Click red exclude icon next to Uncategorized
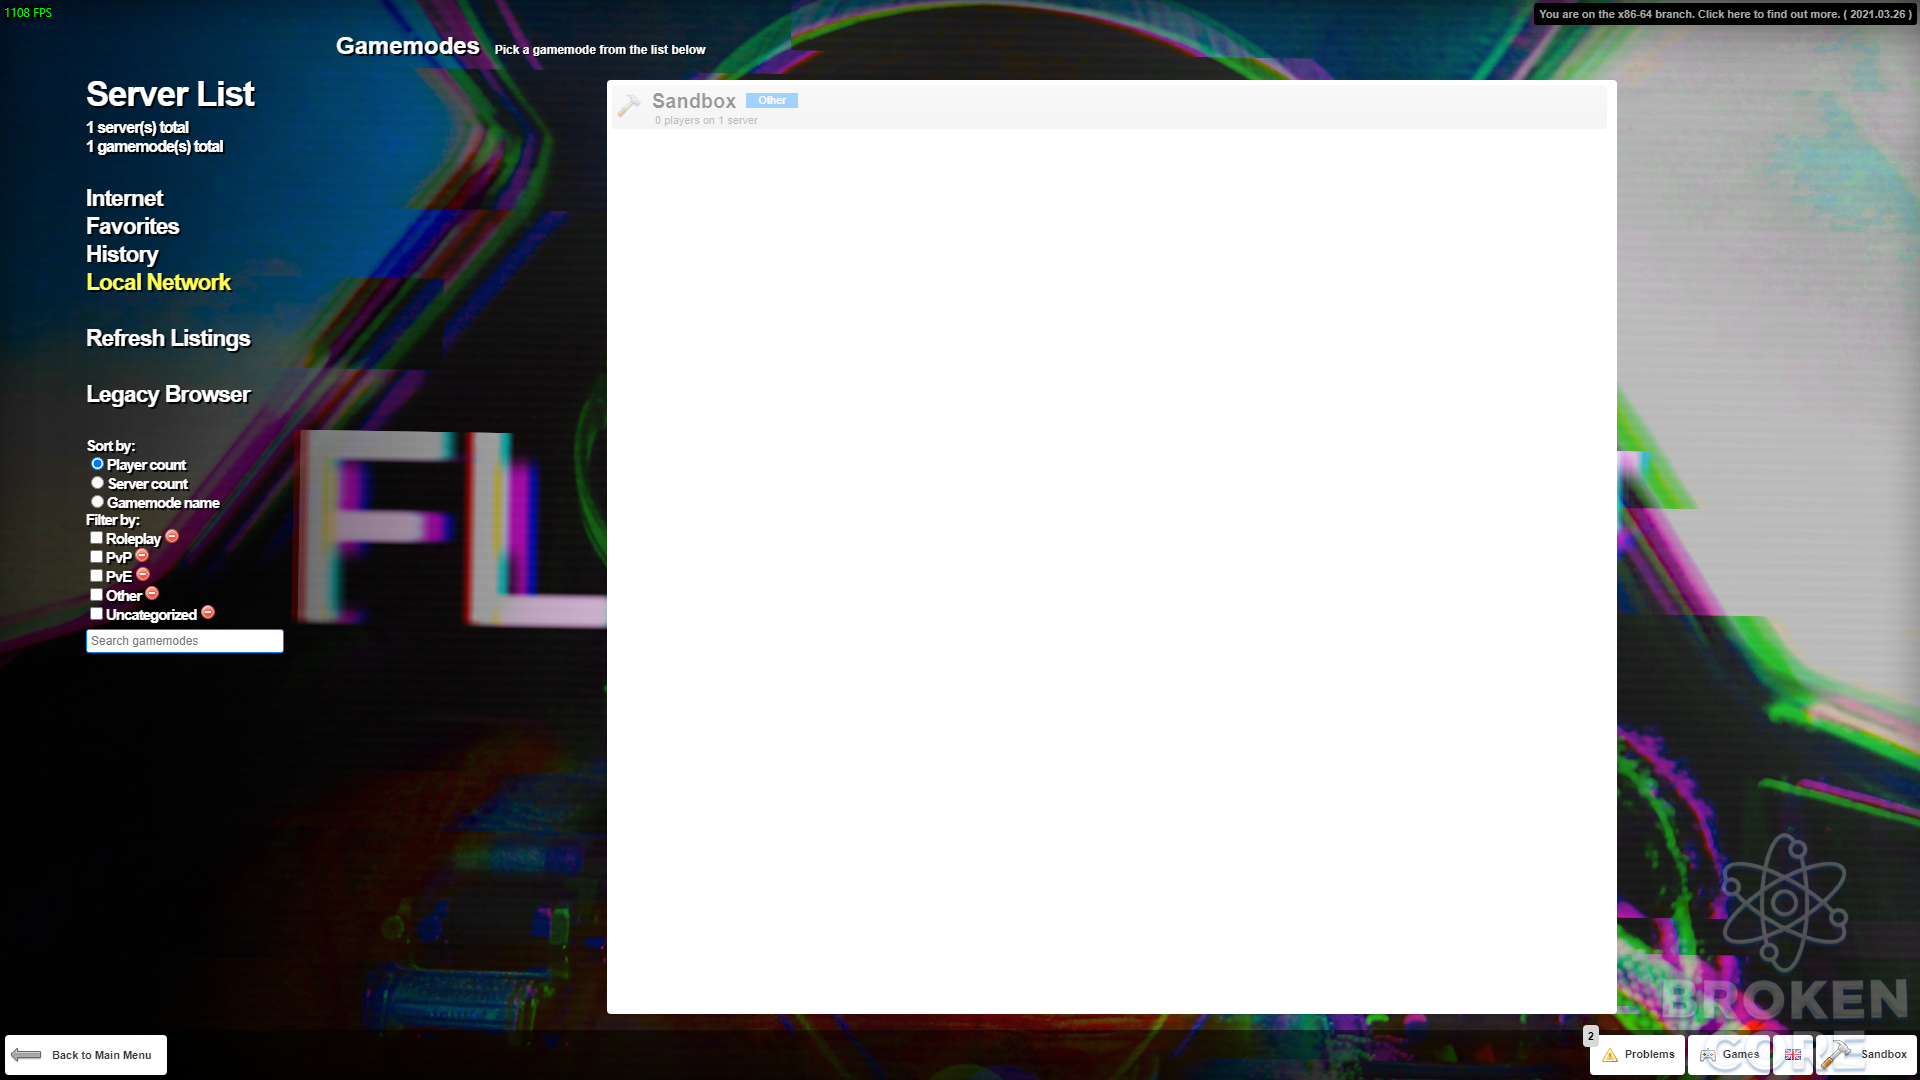The image size is (1920, 1080). [208, 612]
